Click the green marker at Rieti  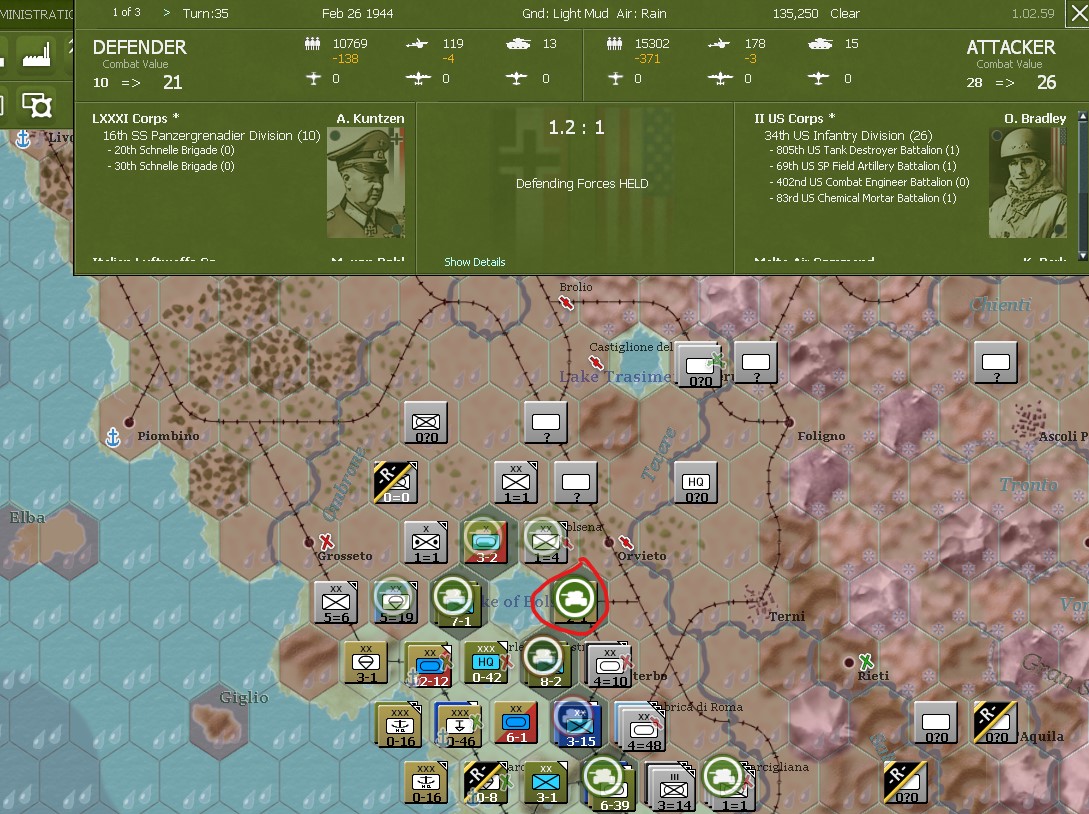click(865, 661)
